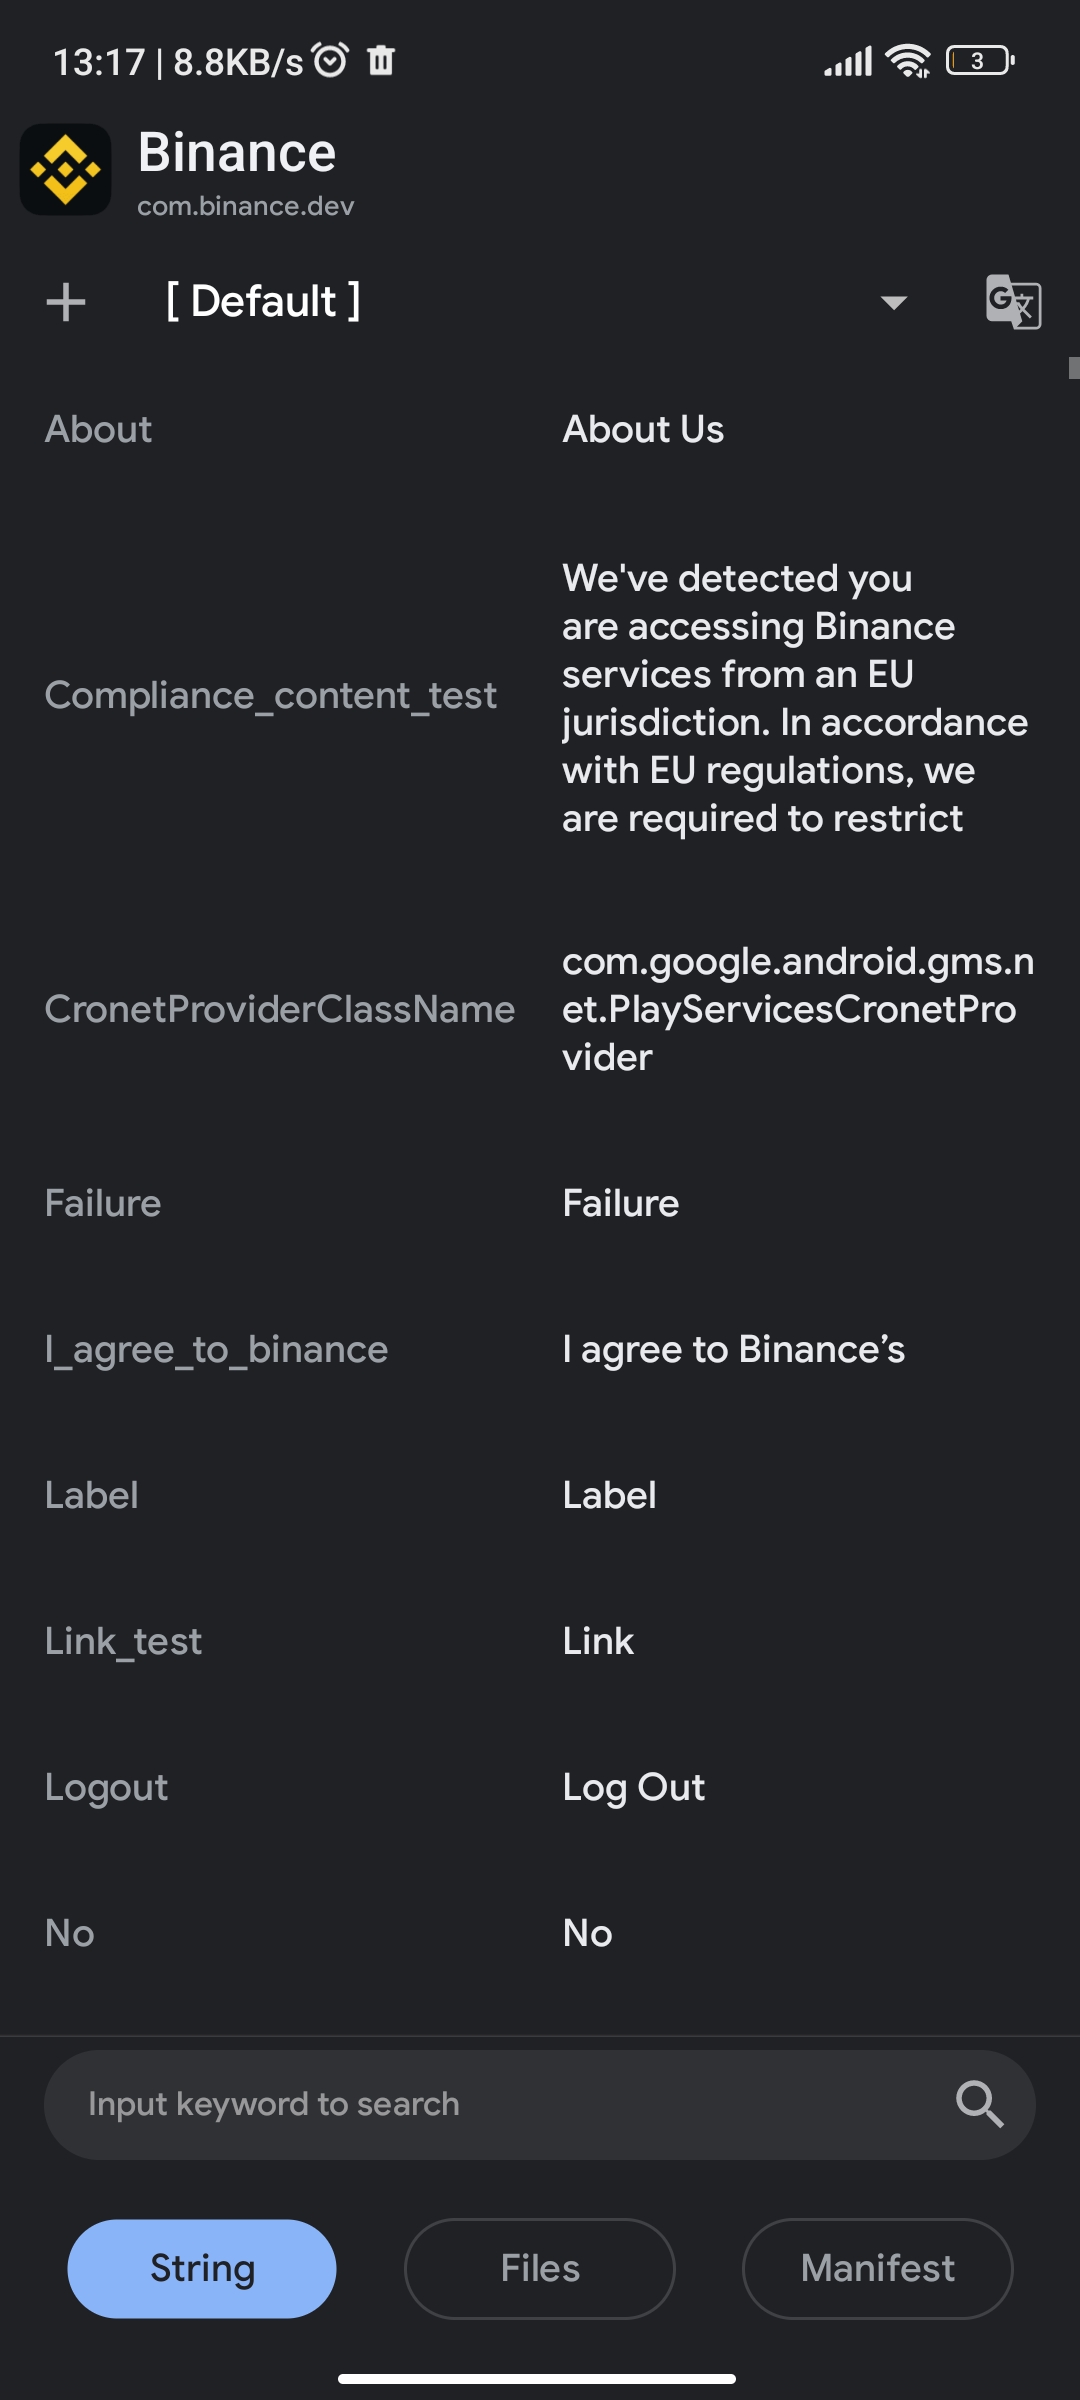
Task: Tap the alarm clock status icon
Action: click(x=331, y=60)
